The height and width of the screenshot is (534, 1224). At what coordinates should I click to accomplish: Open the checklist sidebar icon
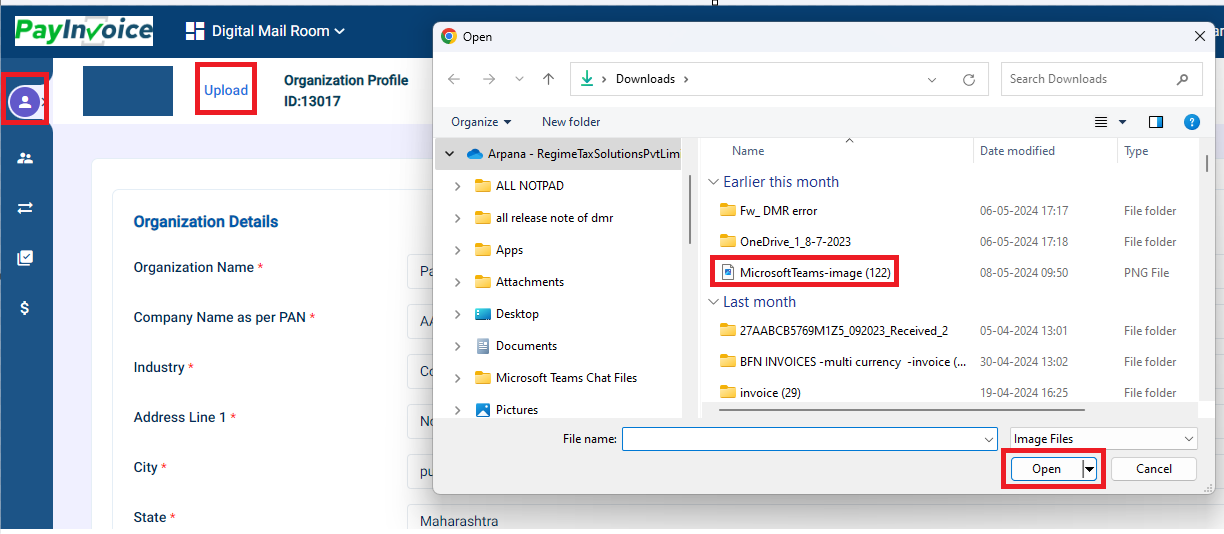pyautogui.click(x=25, y=258)
